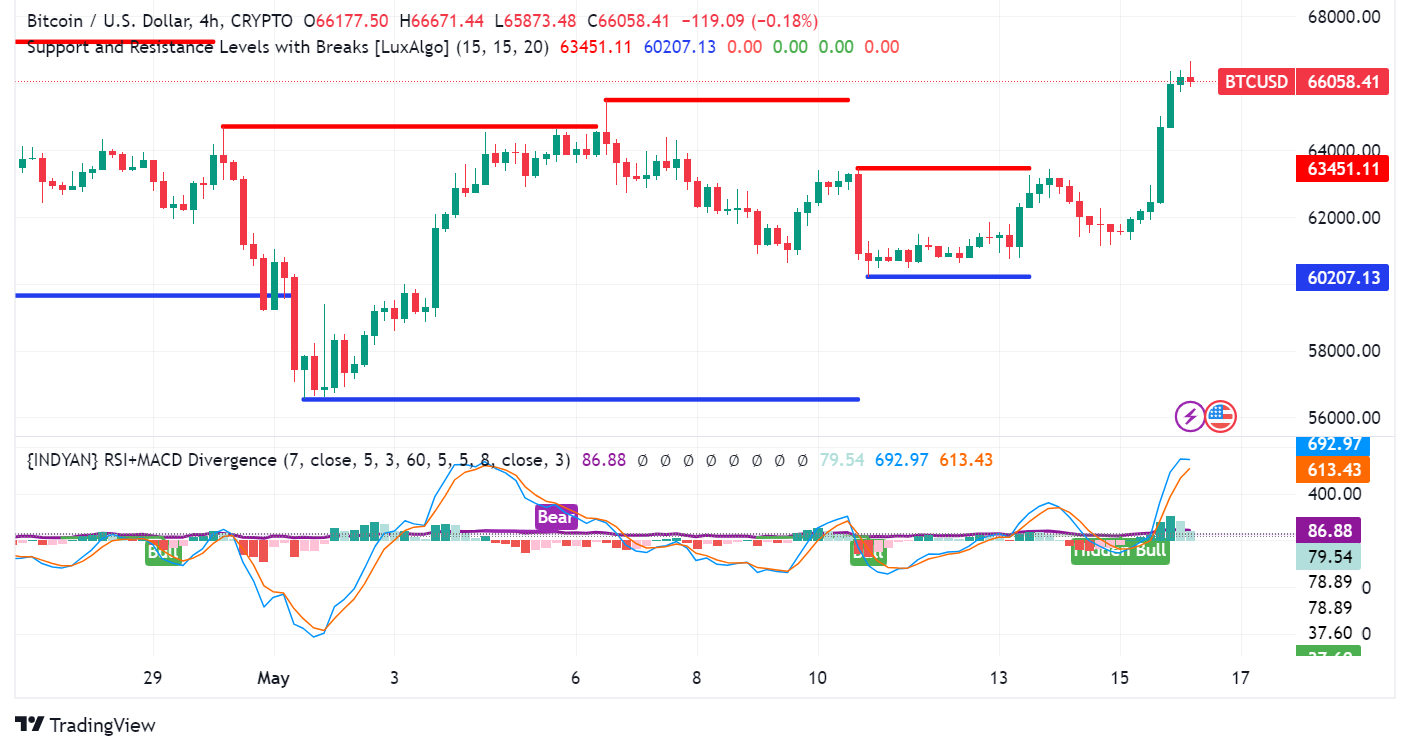Viewport: 1410px width, 751px height.
Task: Click the Bull marker near date 10
Action: pyautogui.click(x=868, y=551)
